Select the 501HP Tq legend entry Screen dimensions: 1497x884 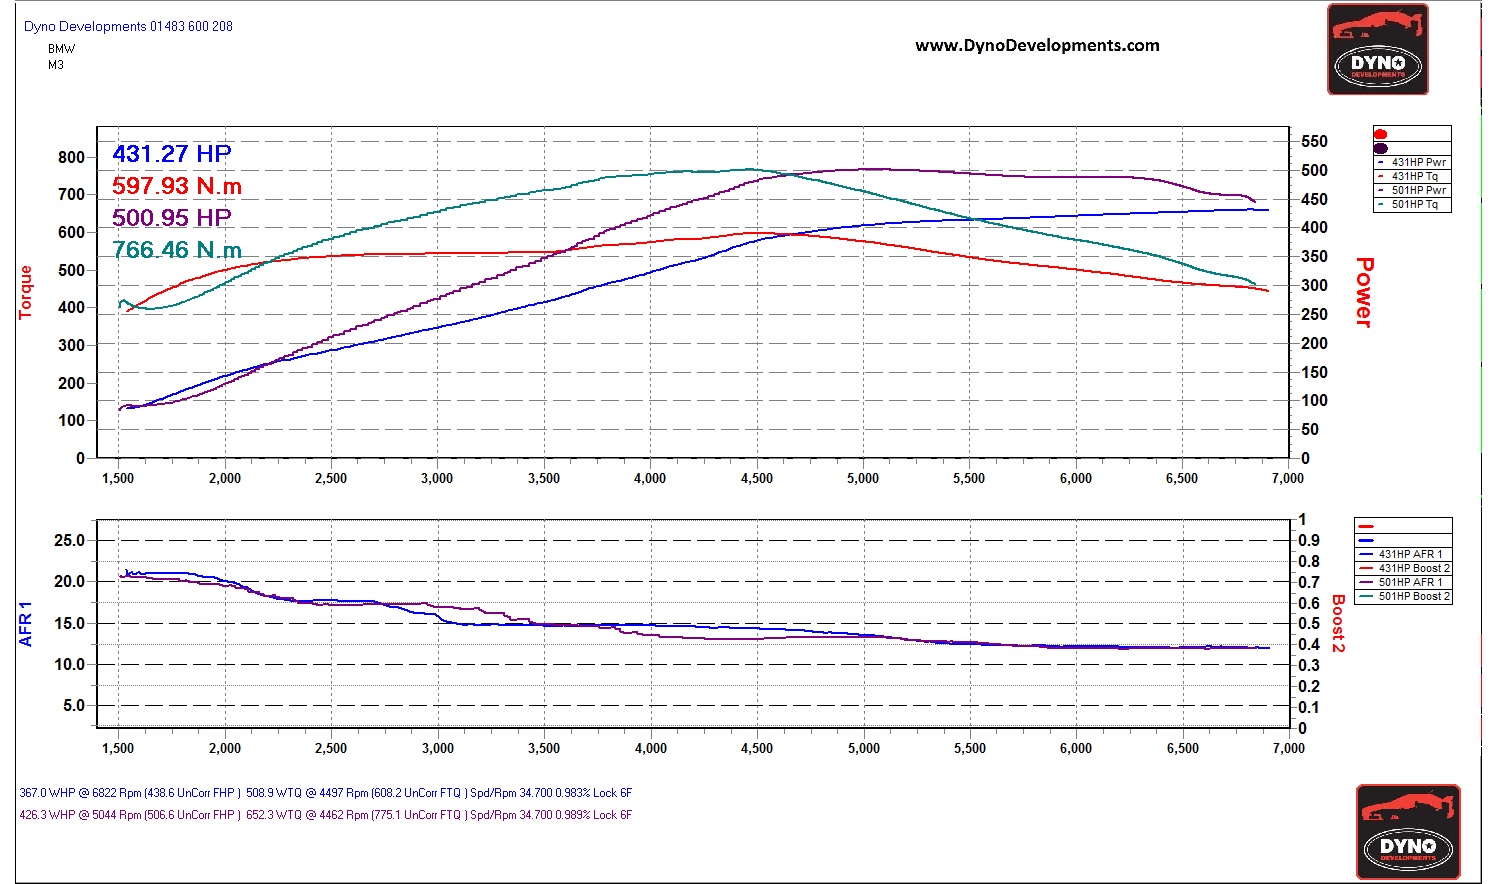coord(1413,204)
